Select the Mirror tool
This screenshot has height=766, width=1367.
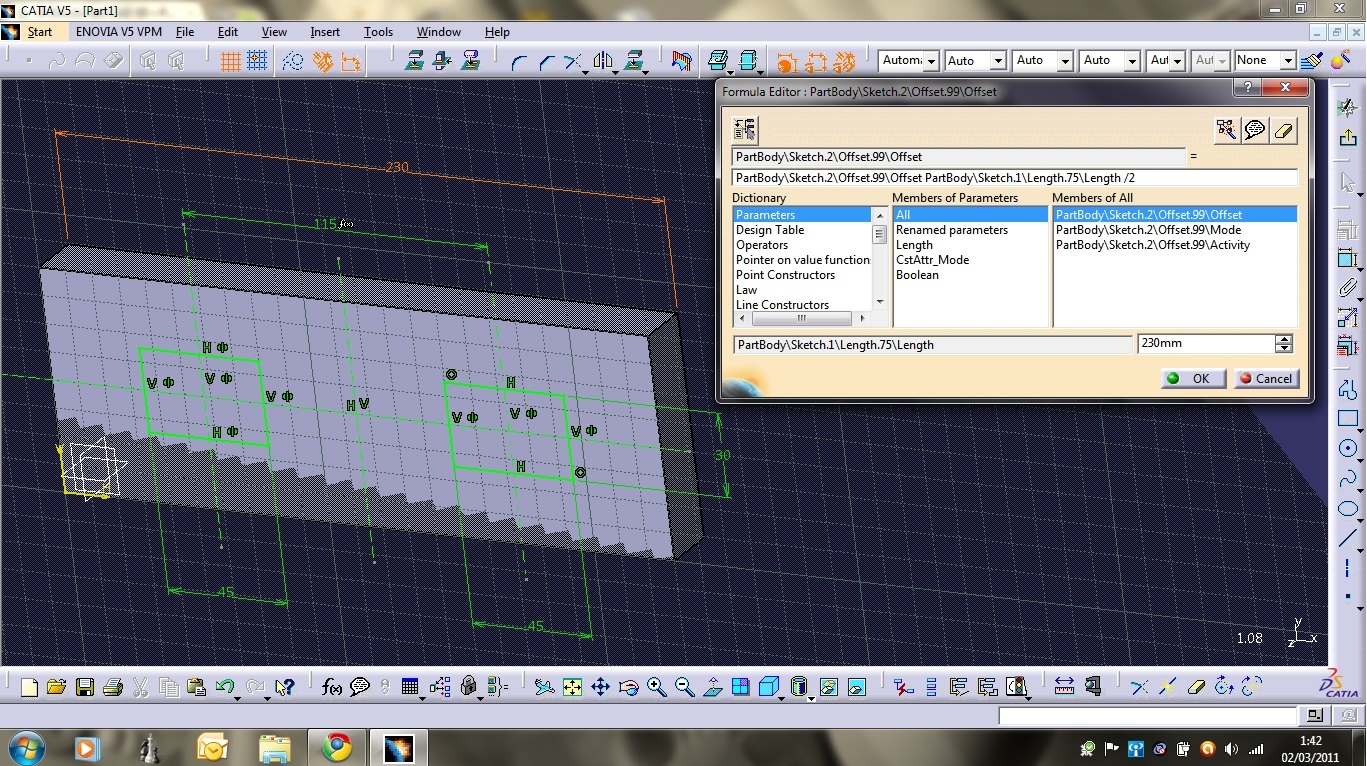[603, 61]
